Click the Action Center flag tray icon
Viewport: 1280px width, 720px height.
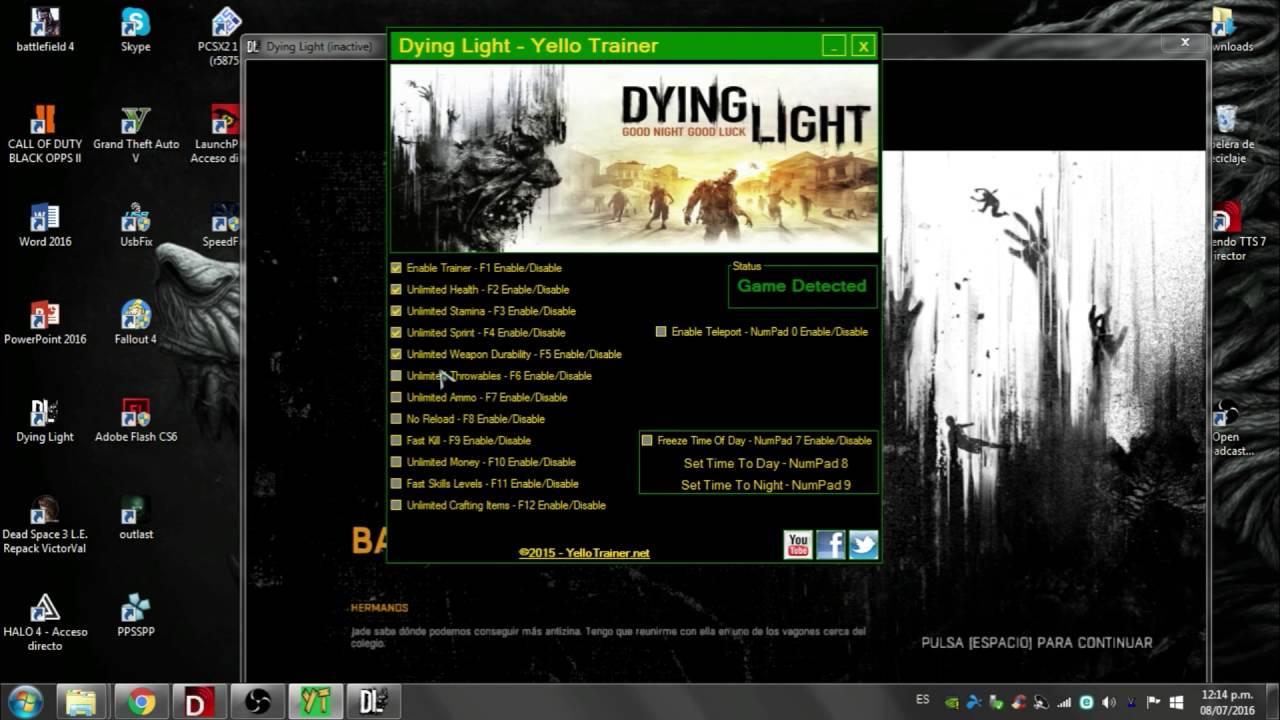1153,702
